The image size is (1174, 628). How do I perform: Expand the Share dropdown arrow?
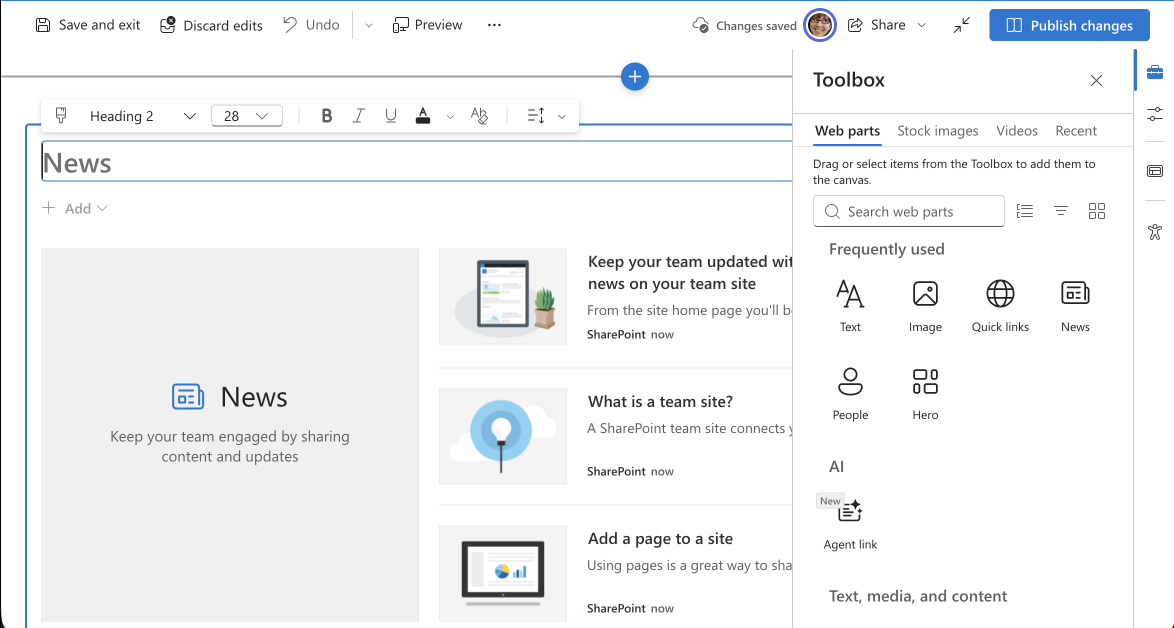pyautogui.click(x=922, y=25)
